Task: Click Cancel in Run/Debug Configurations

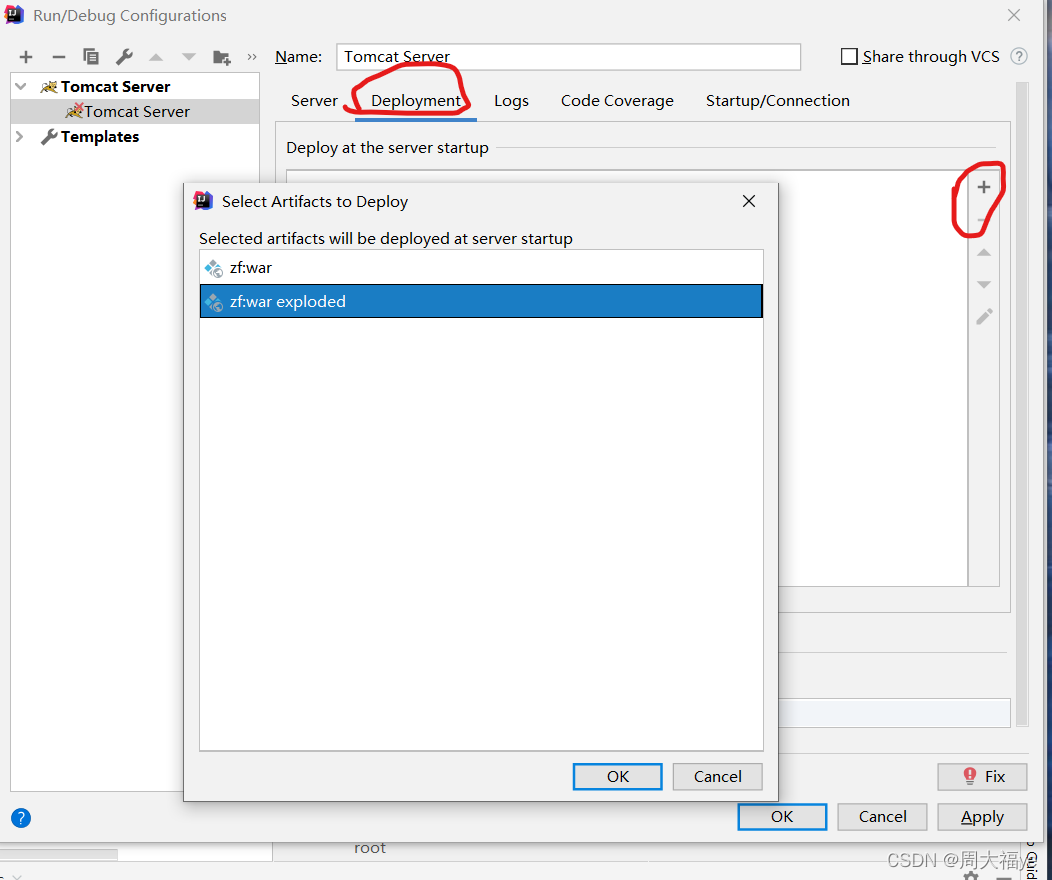Action: point(882,817)
